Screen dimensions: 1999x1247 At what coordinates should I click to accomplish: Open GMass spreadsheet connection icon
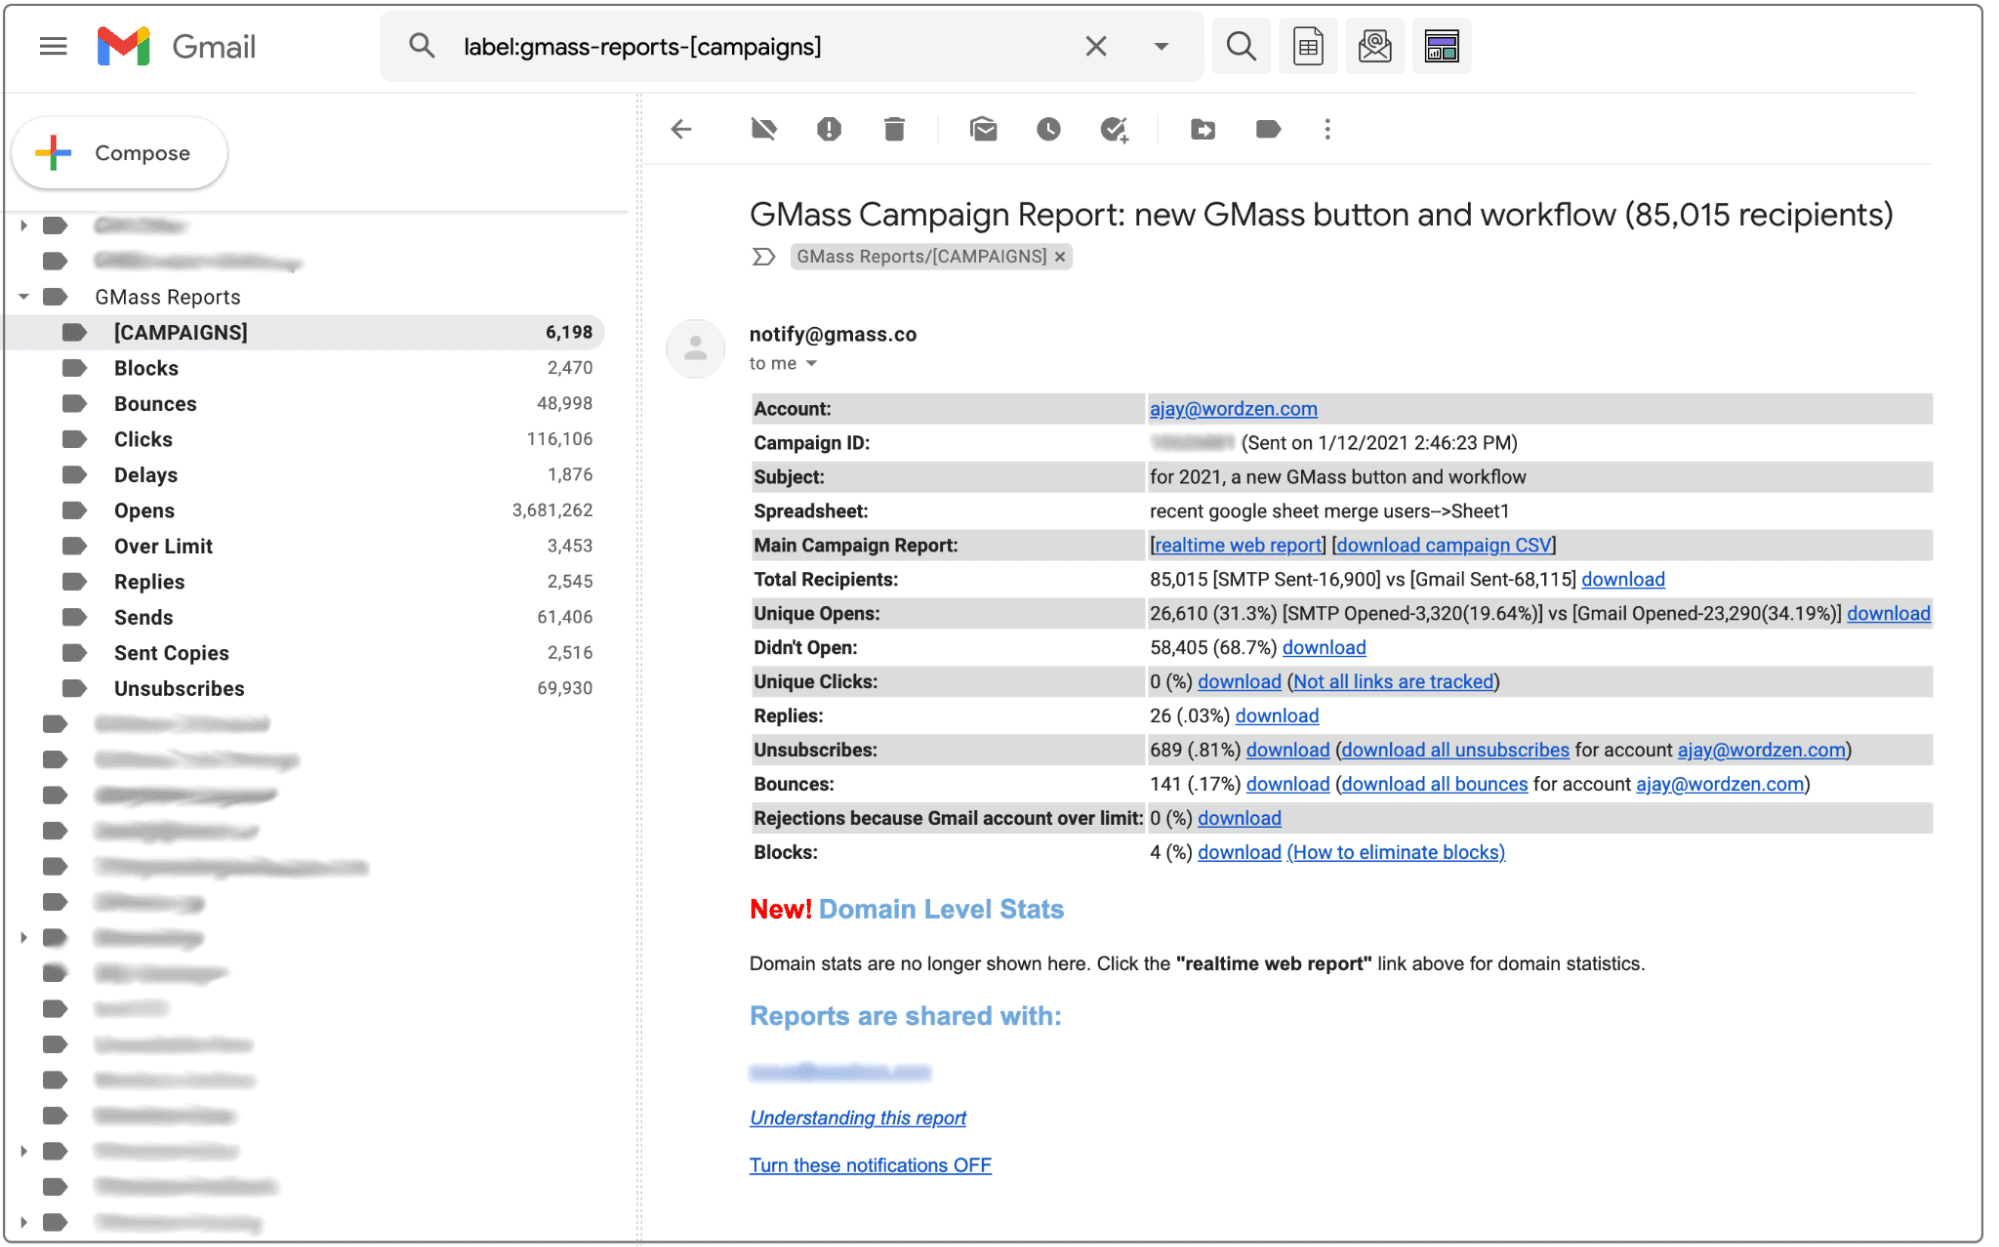pyautogui.click(x=1308, y=45)
